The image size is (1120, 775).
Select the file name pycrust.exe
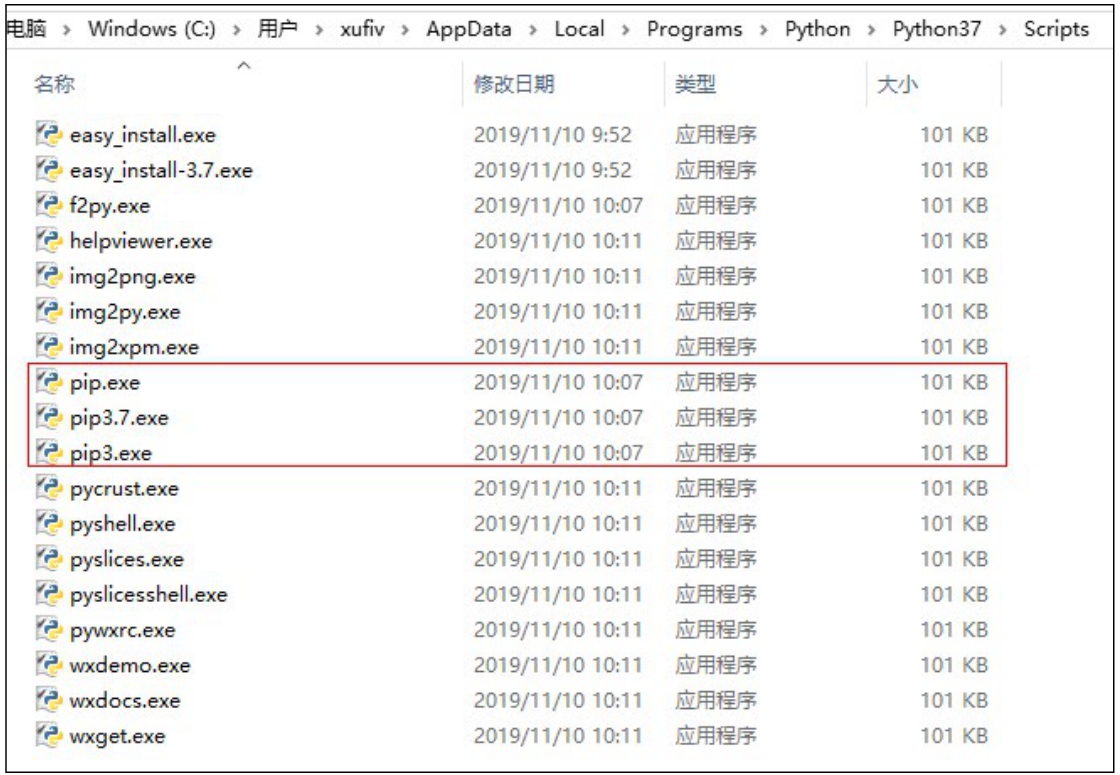[124, 489]
